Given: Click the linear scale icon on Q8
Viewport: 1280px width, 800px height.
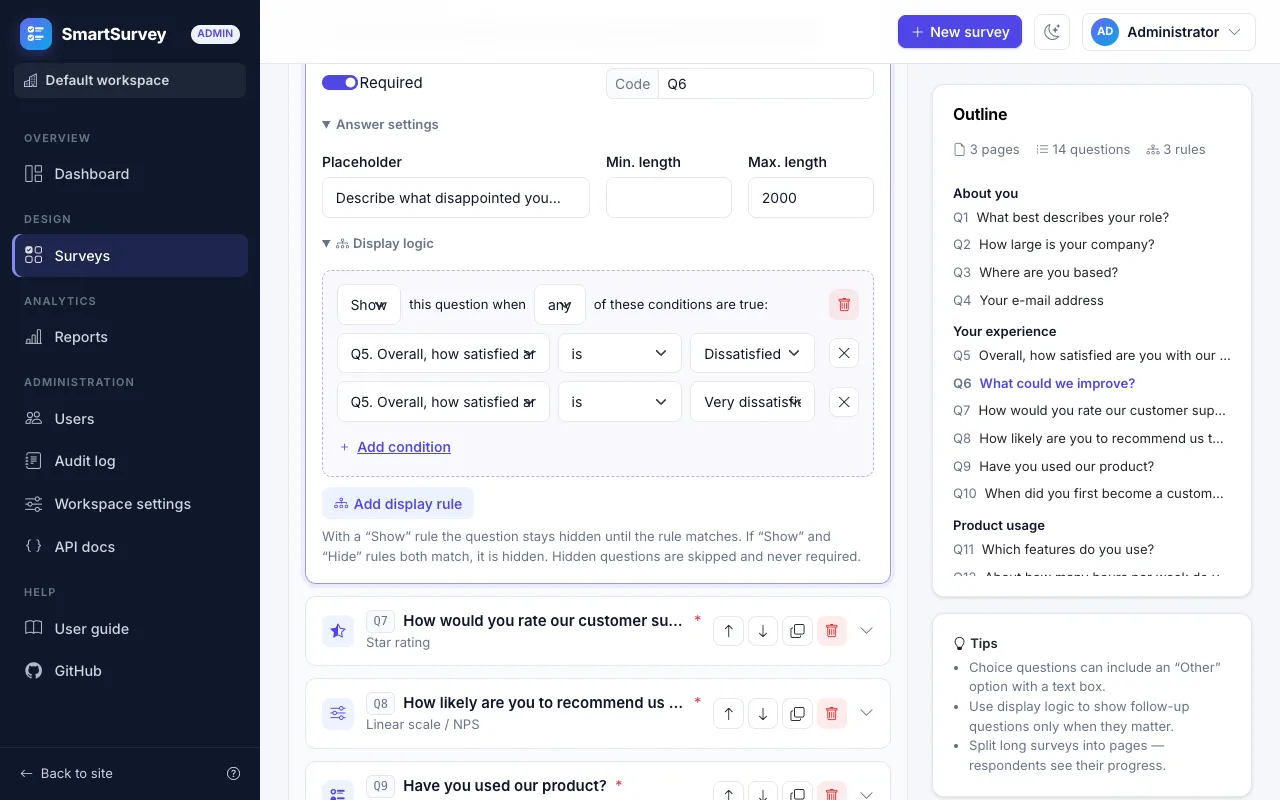Looking at the screenshot, I should [338, 713].
